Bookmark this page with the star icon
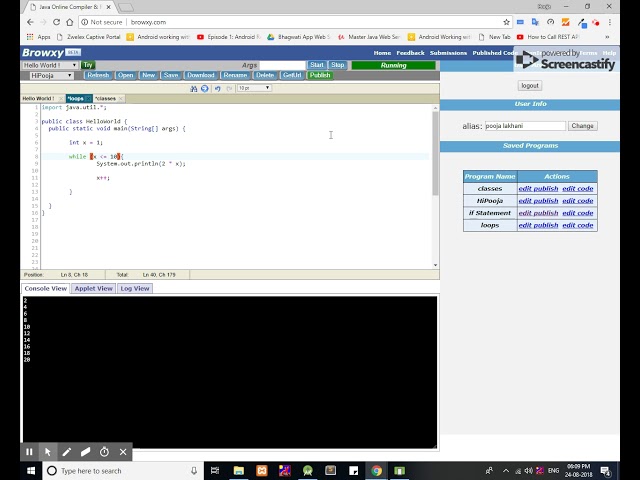 click(x=506, y=22)
